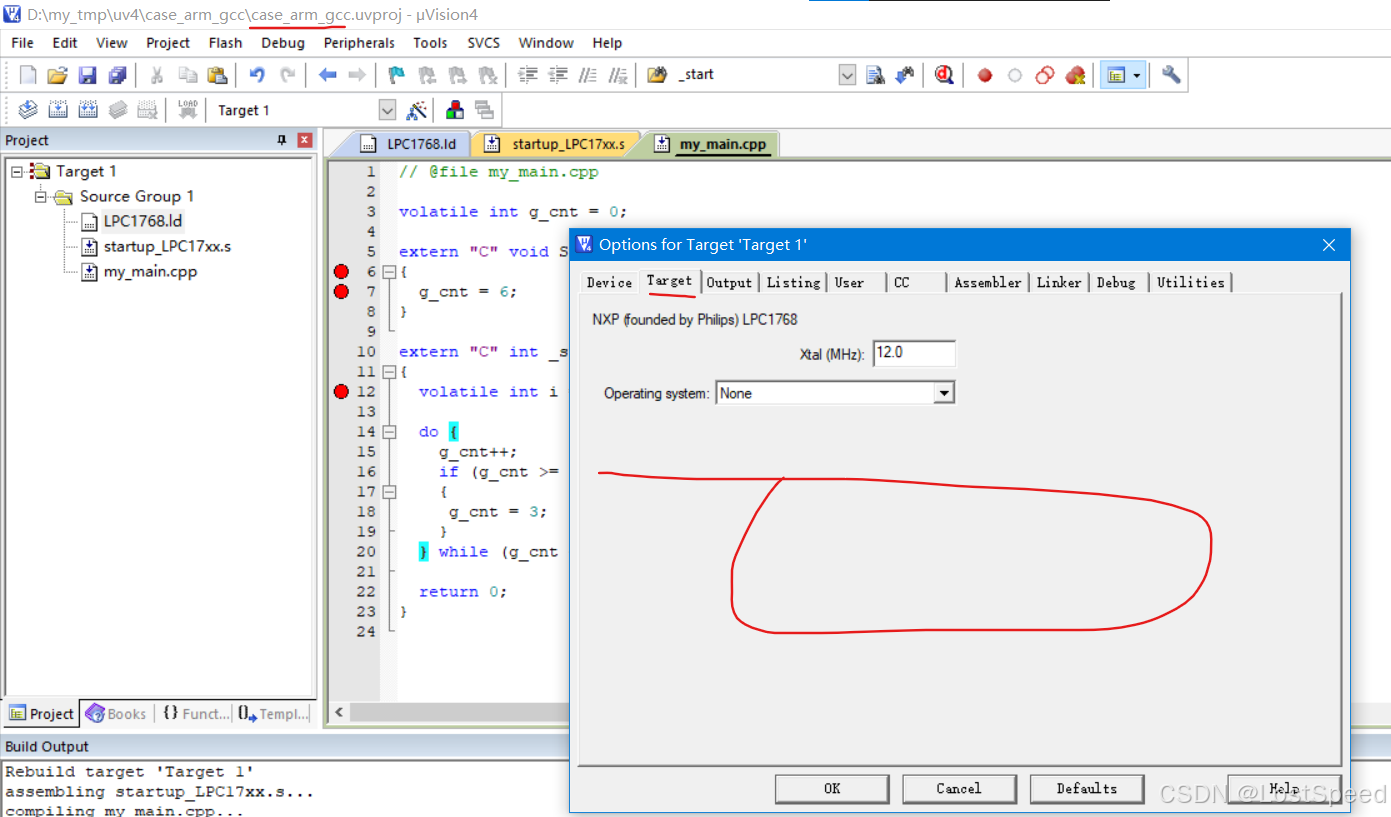Open the CC tab in the Options dialog

click(x=915, y=283)
